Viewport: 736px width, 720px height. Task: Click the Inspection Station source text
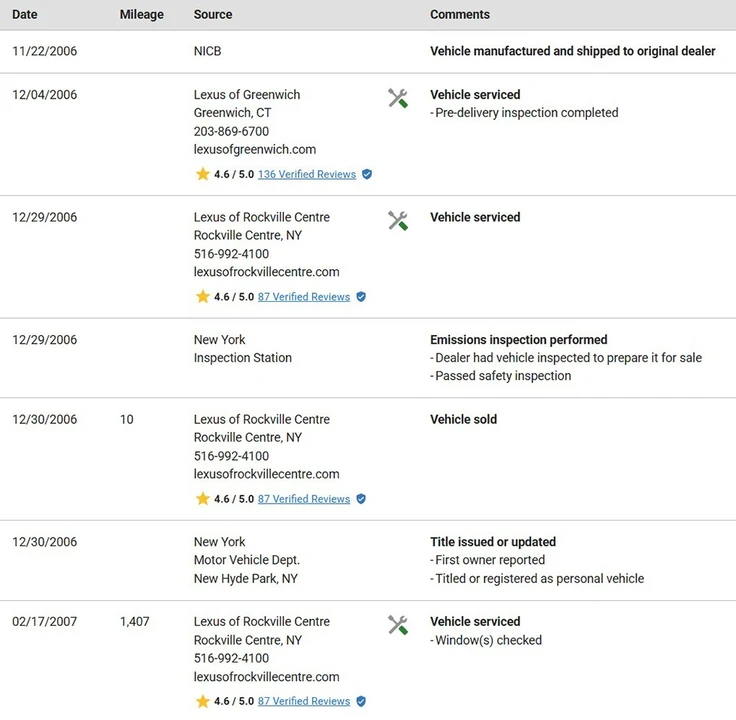point(243,358)
